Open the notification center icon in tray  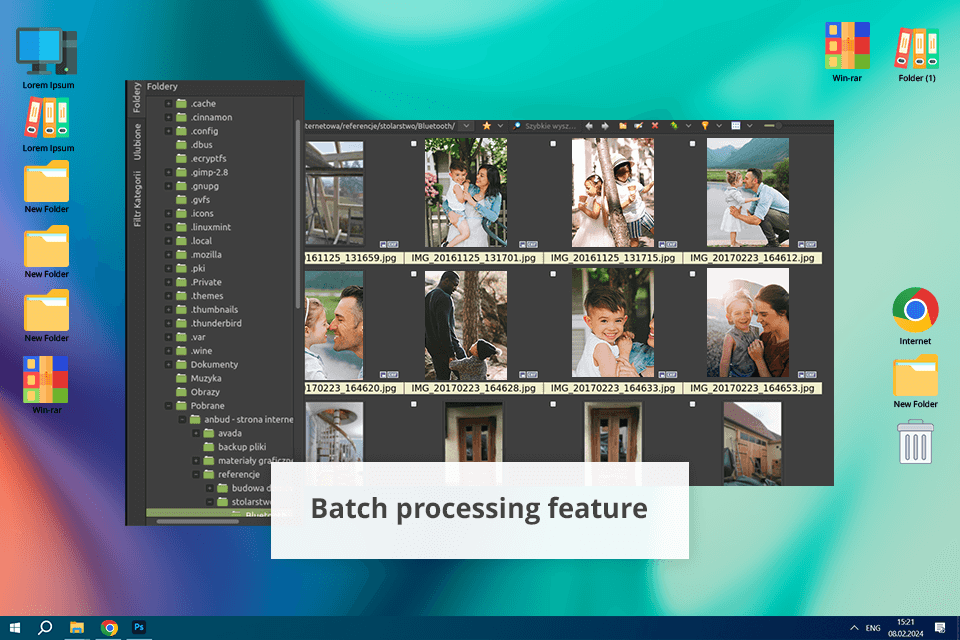point(940,627)
